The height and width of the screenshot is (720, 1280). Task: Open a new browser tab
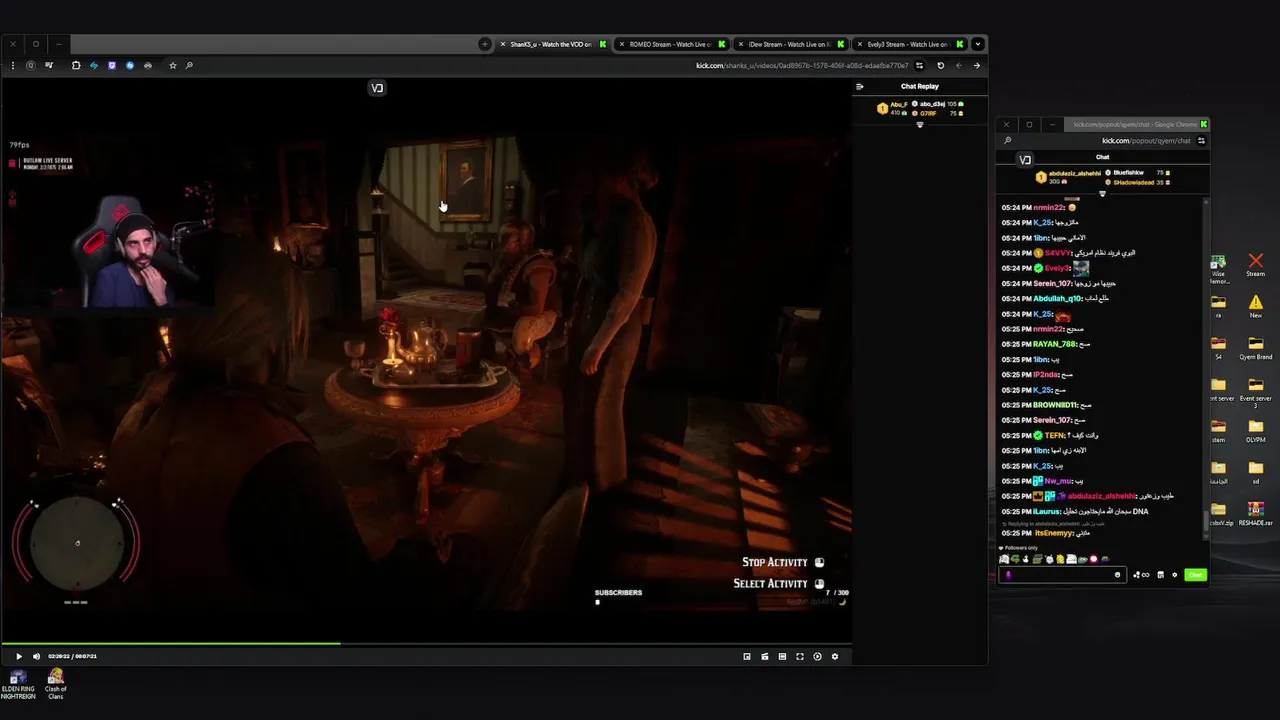coord(485,44)
